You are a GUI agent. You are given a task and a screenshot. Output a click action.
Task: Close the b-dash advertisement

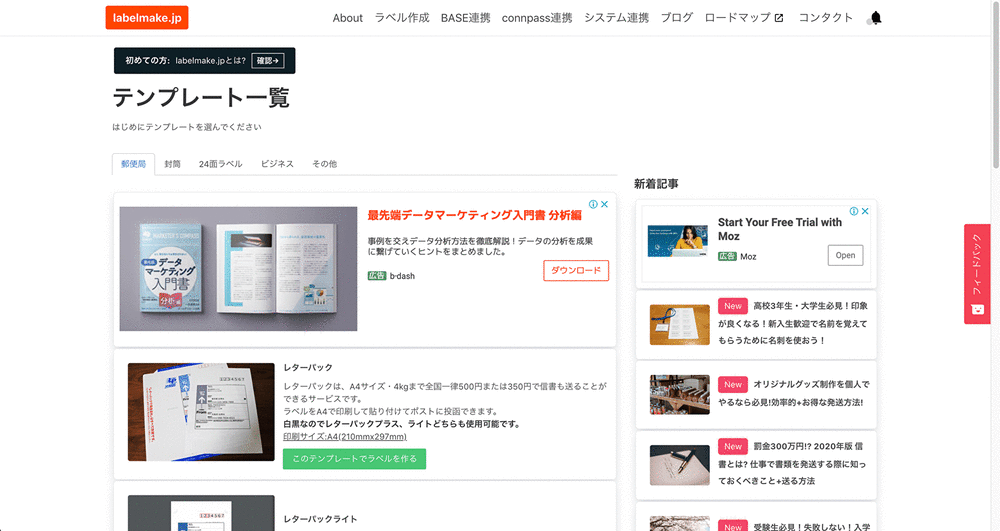pyautogui.click(x=604, y=204)
